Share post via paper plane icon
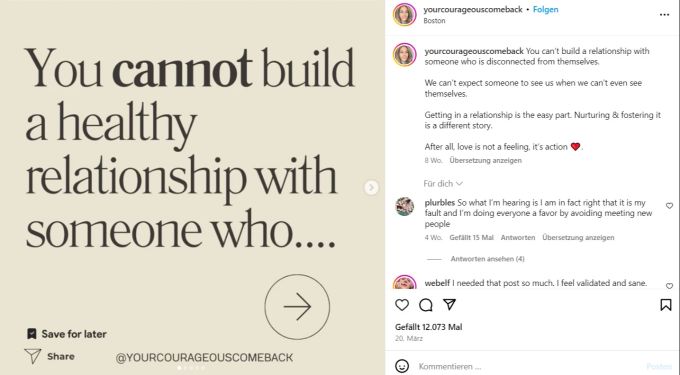This screenshot has width=680, height=375. tap(449, 304)
